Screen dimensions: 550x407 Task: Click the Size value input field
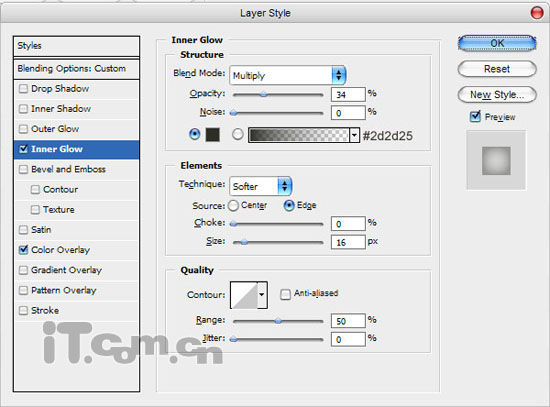pyautogui.click(x=348, y=242)
